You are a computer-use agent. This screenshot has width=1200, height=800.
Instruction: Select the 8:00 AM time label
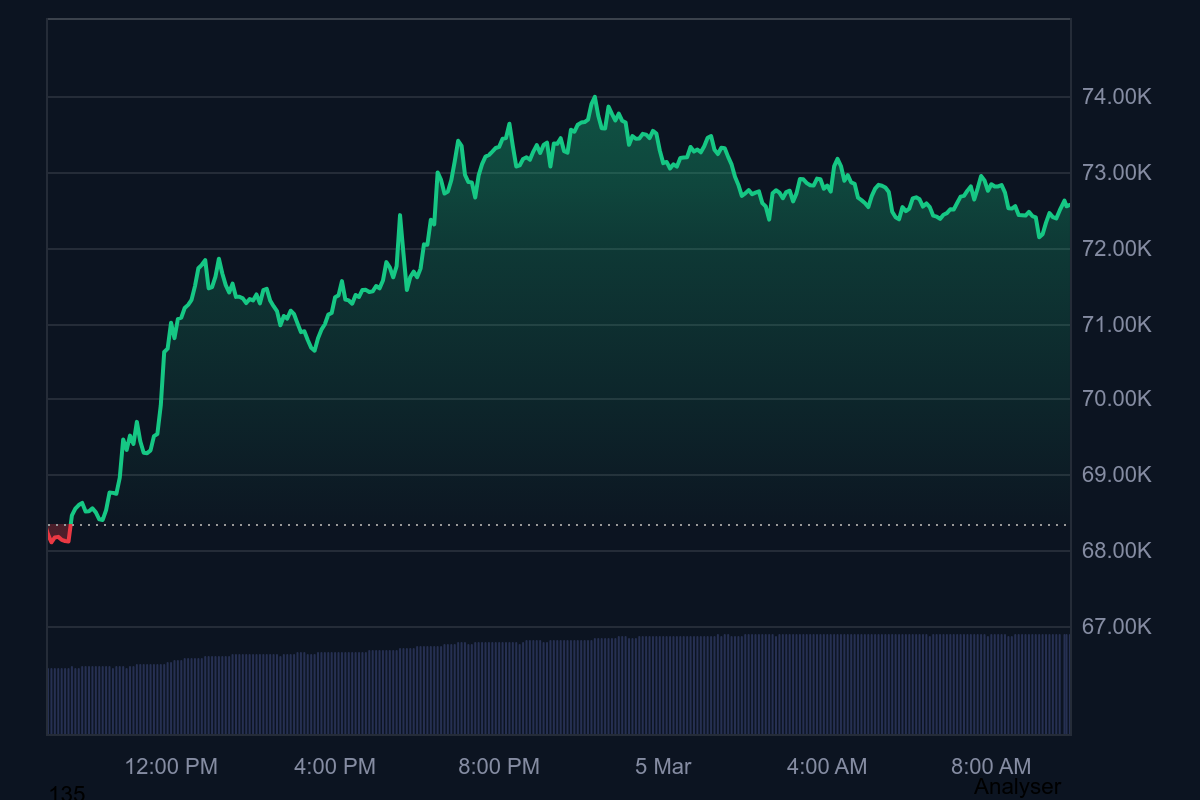[x=990, y=767]
